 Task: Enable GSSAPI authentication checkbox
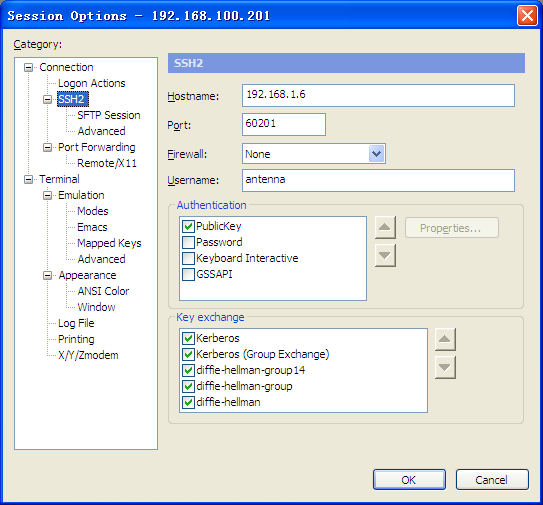(x=188, y=274)
